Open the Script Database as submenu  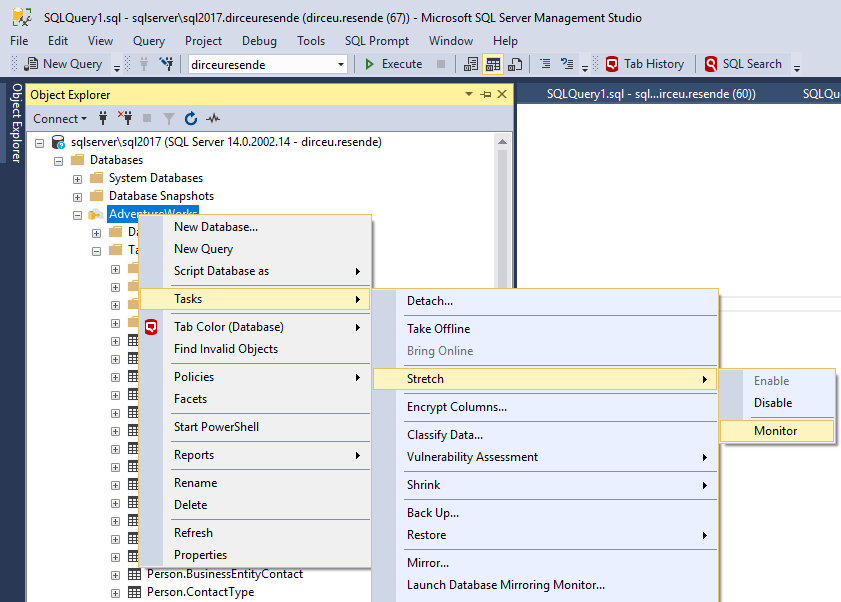click(255, 271)
